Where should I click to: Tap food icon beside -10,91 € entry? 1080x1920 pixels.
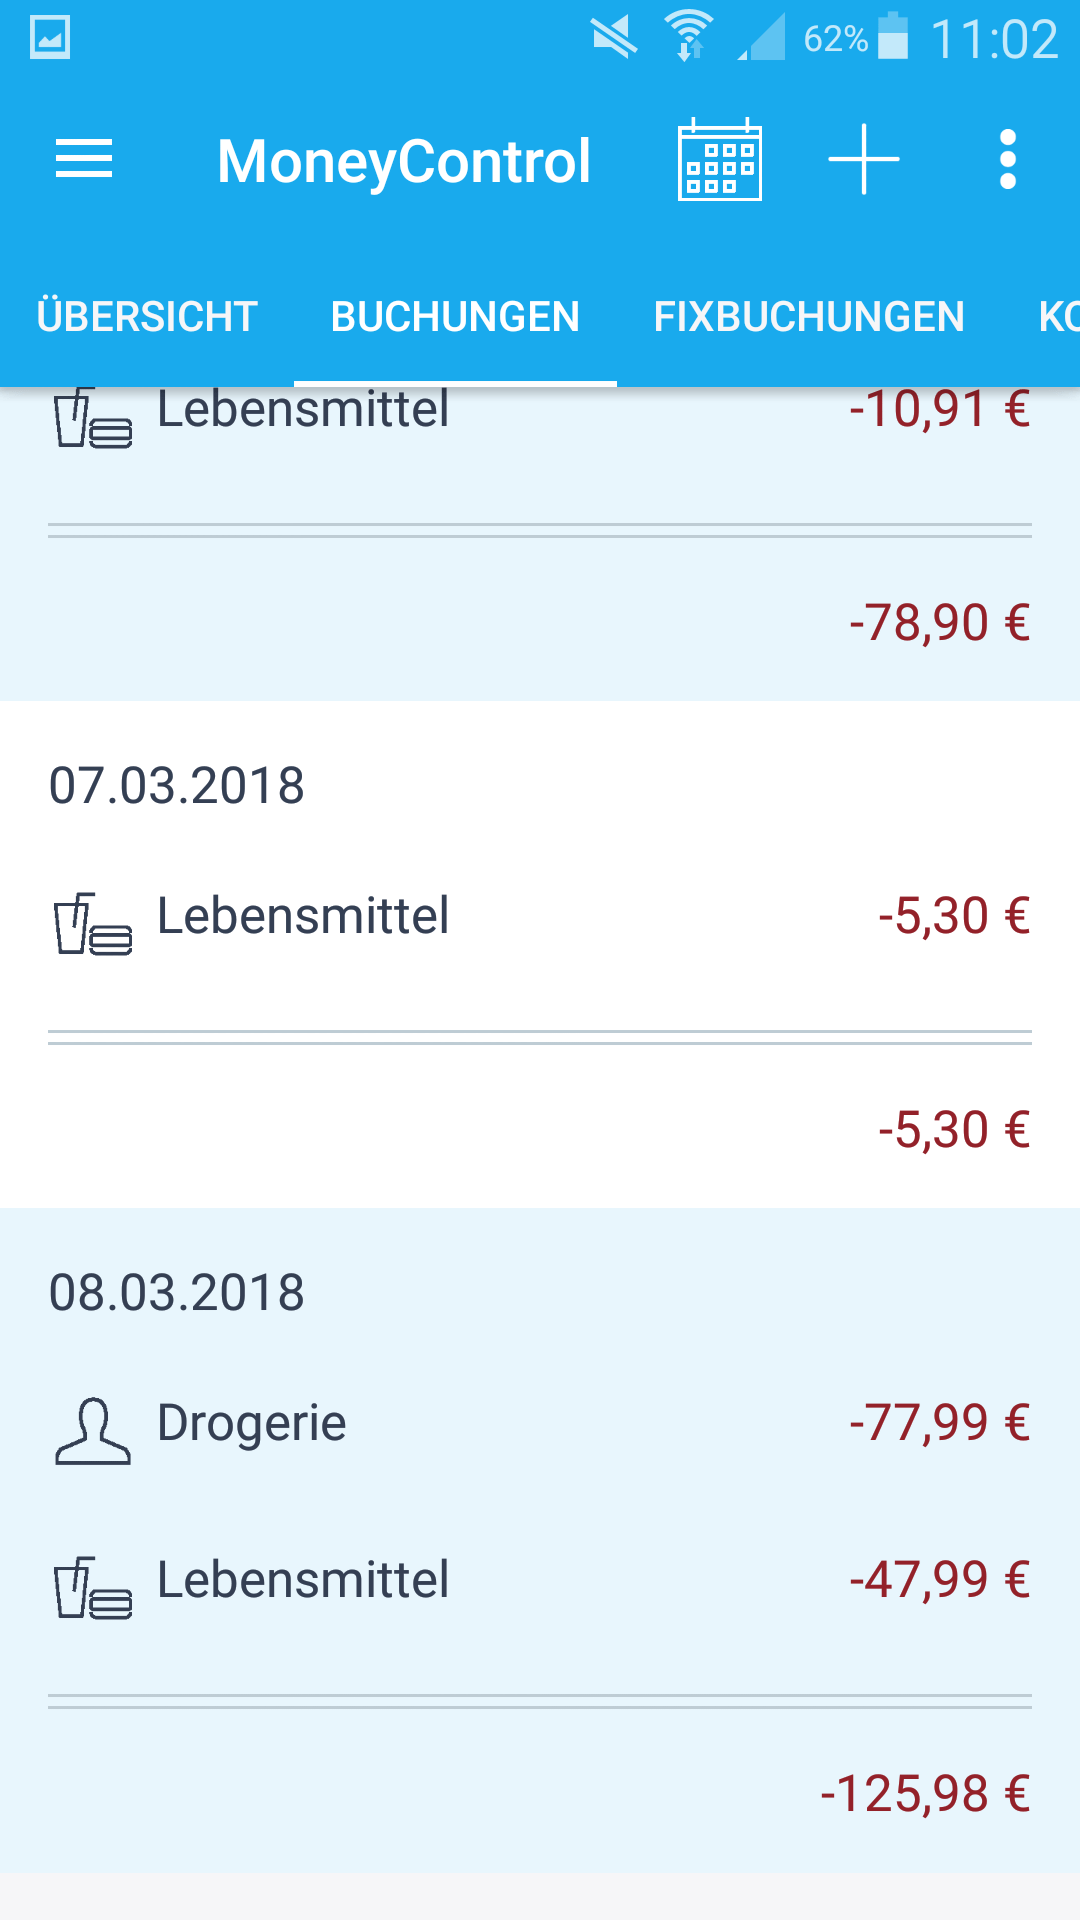[92, 418]
